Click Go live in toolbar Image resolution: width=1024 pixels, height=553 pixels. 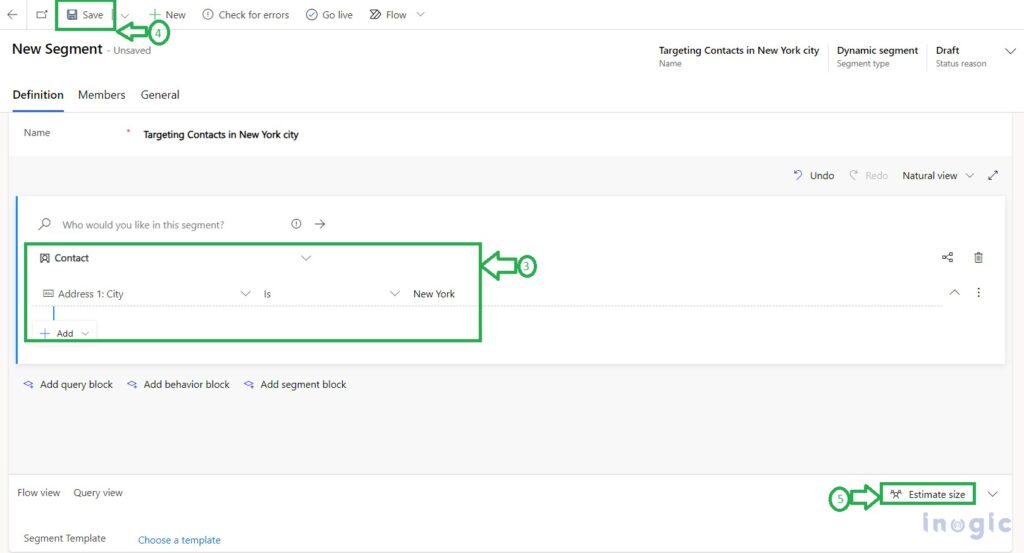click(x=329, y=15)
